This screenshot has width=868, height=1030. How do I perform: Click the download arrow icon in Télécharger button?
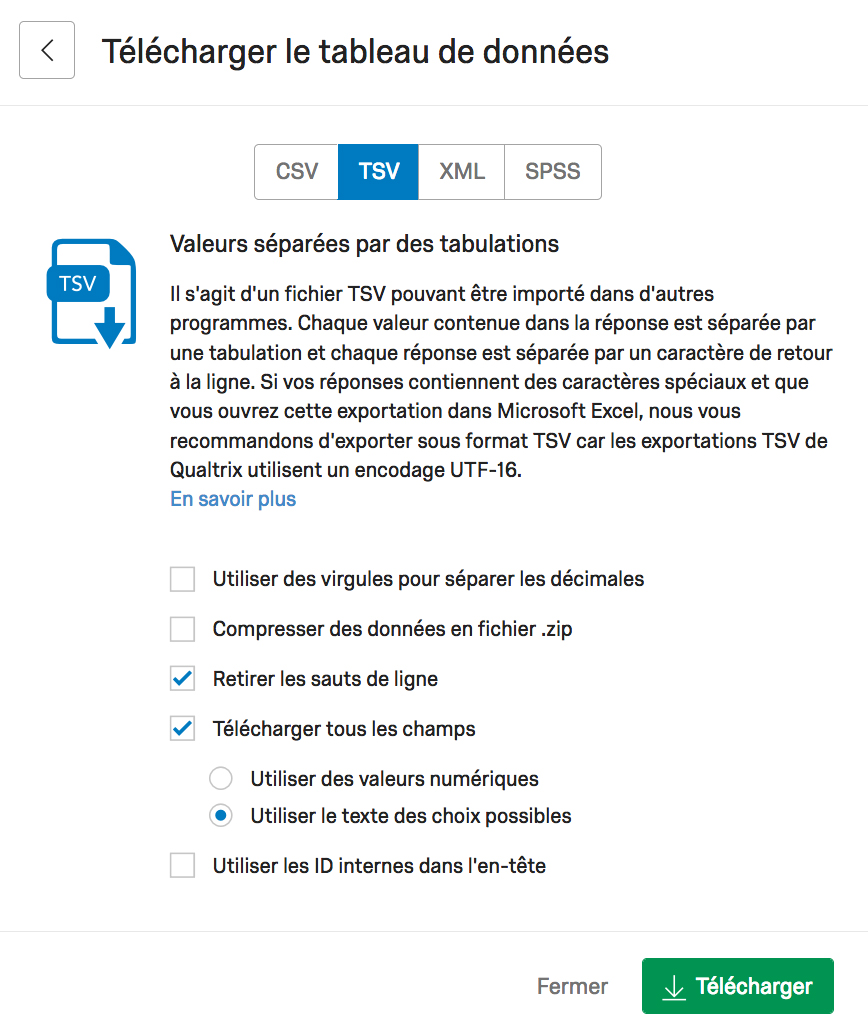tap(674, 987)
